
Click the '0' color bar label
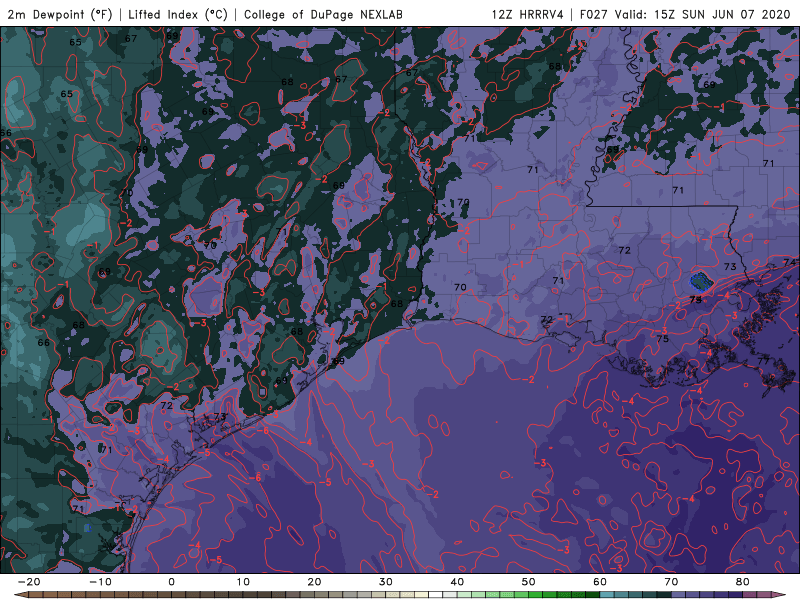click(x=171, y=582)
